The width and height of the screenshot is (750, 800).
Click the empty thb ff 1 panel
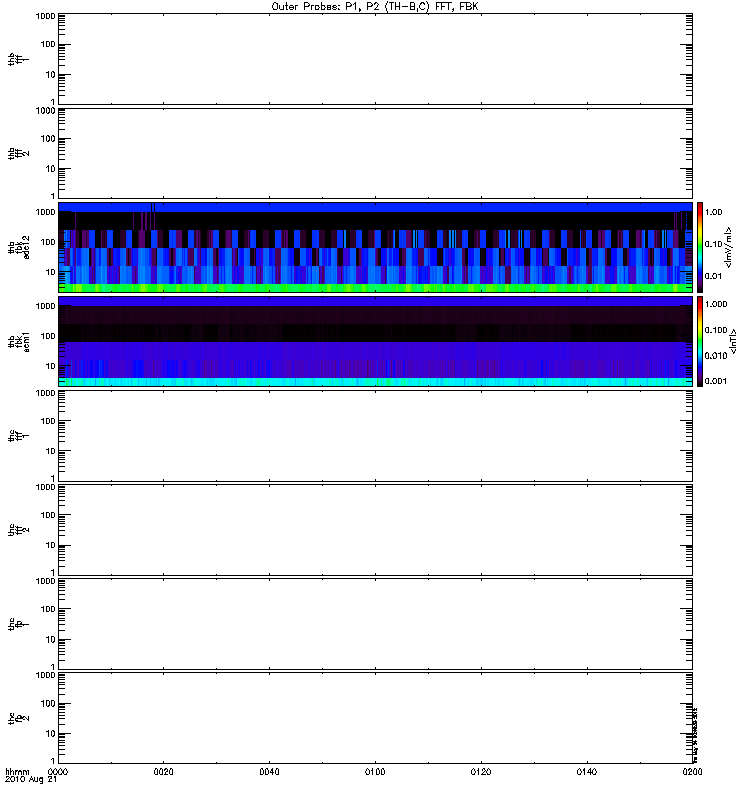coord(375,58)
